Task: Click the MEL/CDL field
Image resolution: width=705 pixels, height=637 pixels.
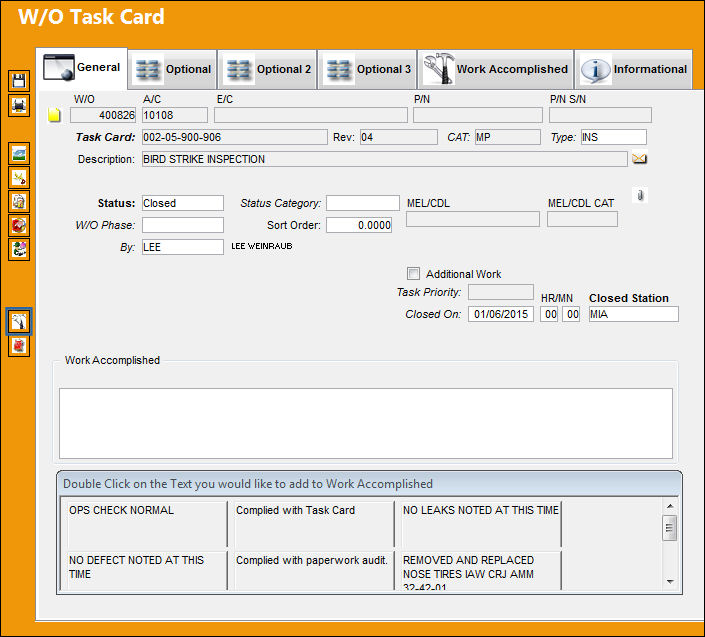Action: point(473,219)
